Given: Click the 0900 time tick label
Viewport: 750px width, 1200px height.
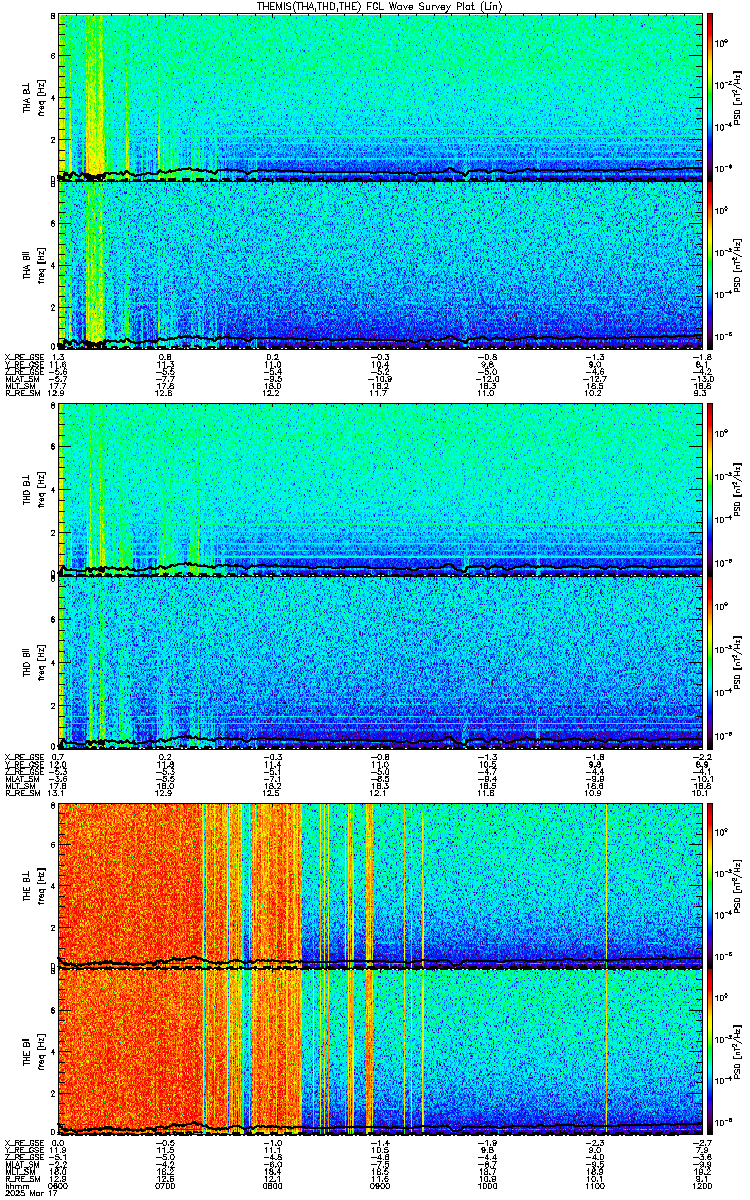Looking at the screenshot, I should click(x=380, y=1185).
